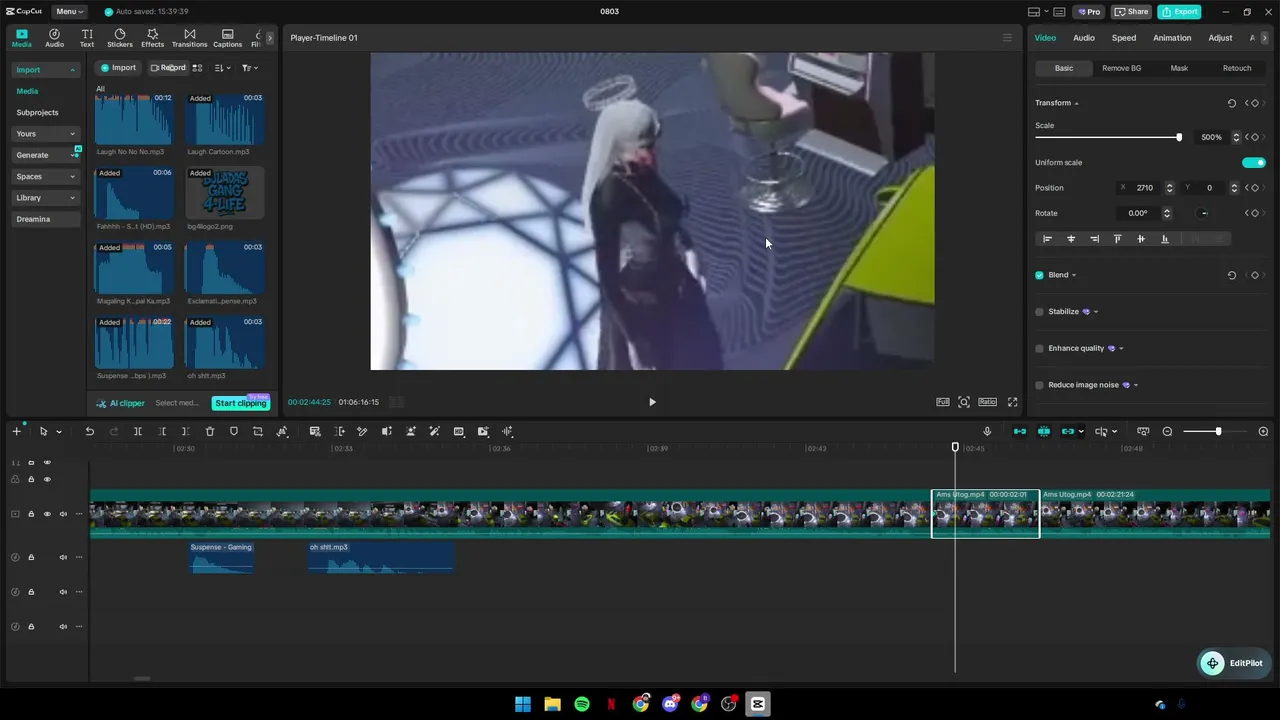Collapse the Transform section
The image size is (1280, 720).
point(1076,103)
